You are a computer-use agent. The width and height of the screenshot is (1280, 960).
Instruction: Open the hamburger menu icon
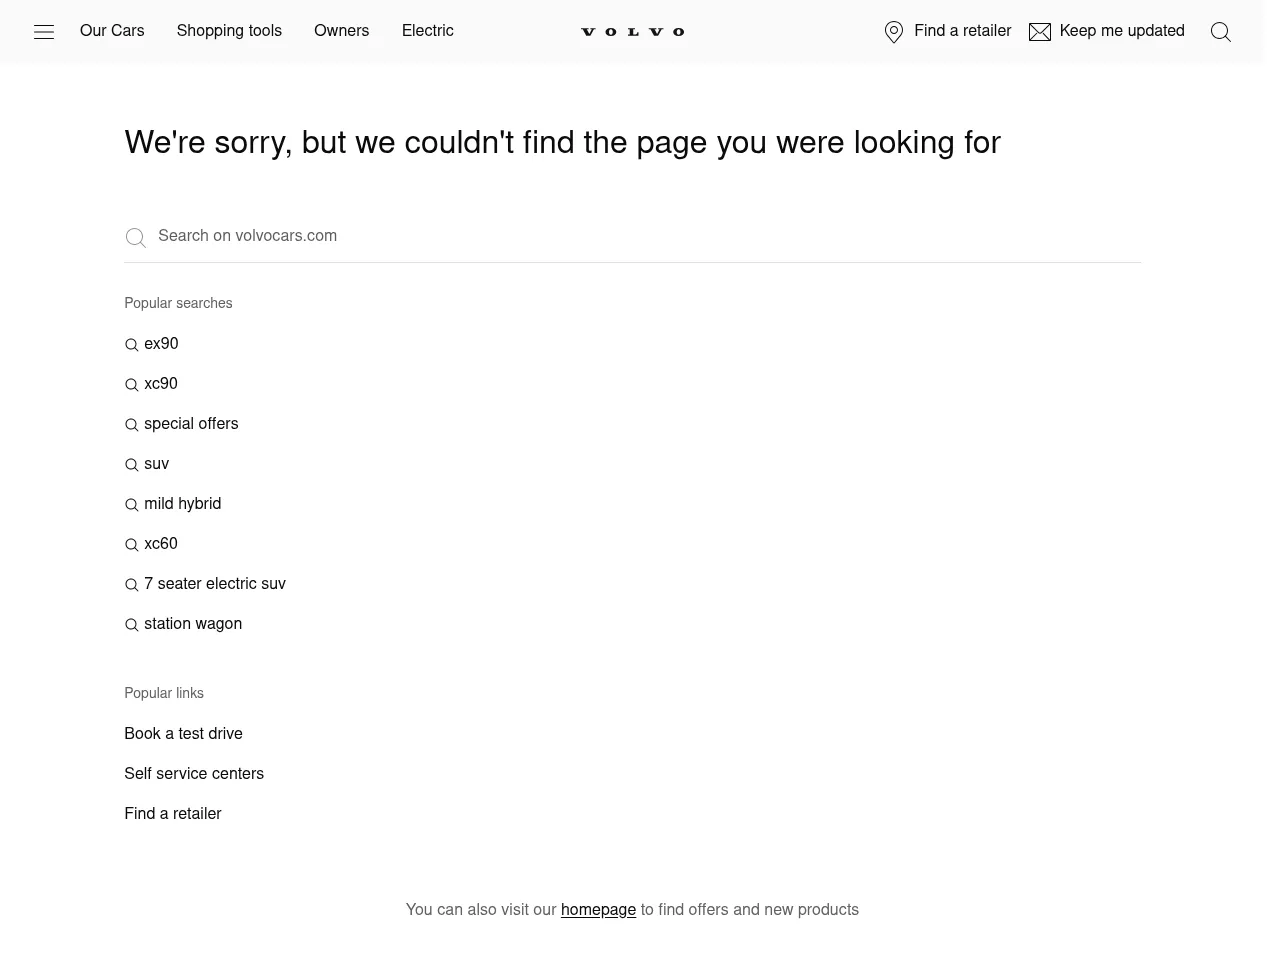[x=44, y=32]
